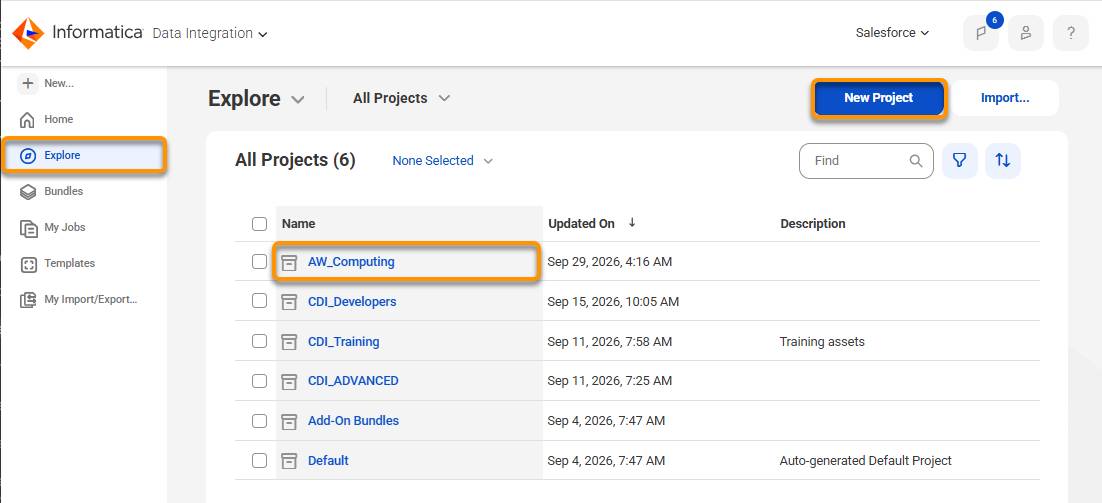Open the help question mark icon

(x=1070, y=33)
